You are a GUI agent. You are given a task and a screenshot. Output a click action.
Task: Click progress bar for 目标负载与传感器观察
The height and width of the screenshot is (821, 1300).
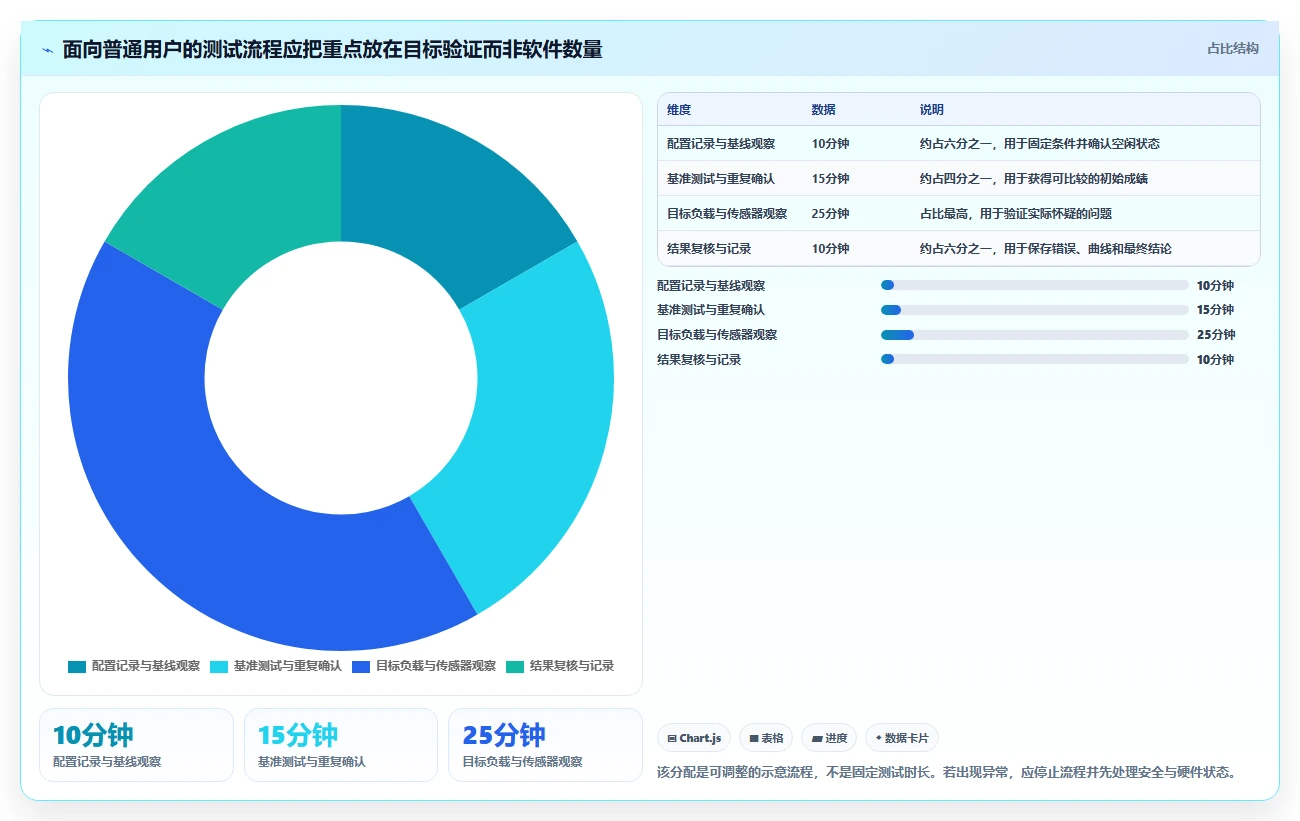pos(1035,335)
